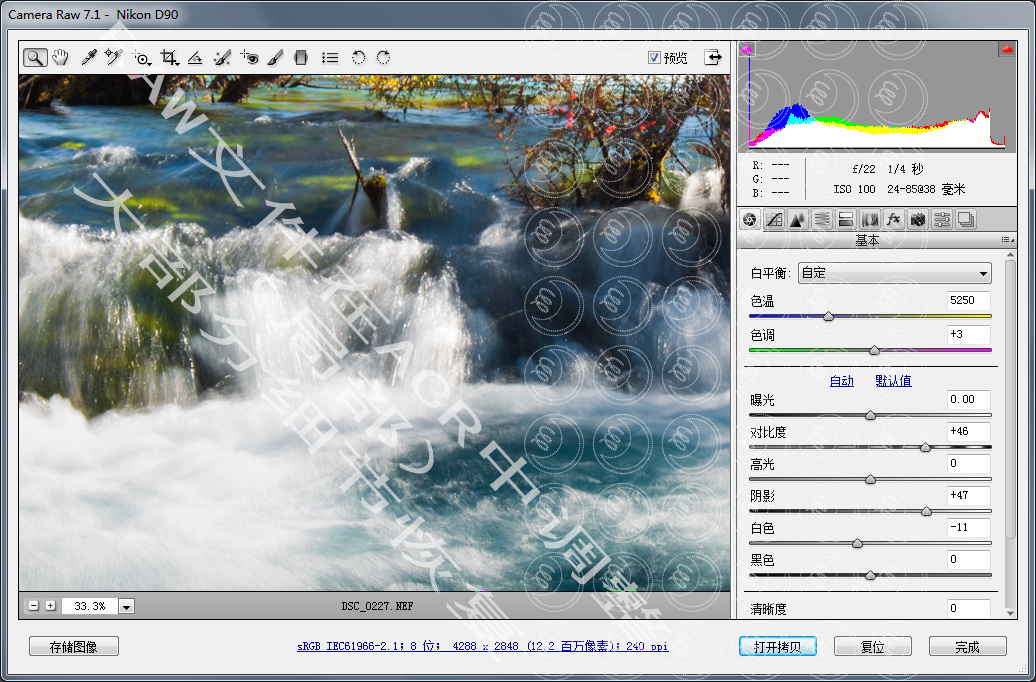Screen dimensions: 1036x682
Task: Switch to the Presets panel tab
Action: 942,219
